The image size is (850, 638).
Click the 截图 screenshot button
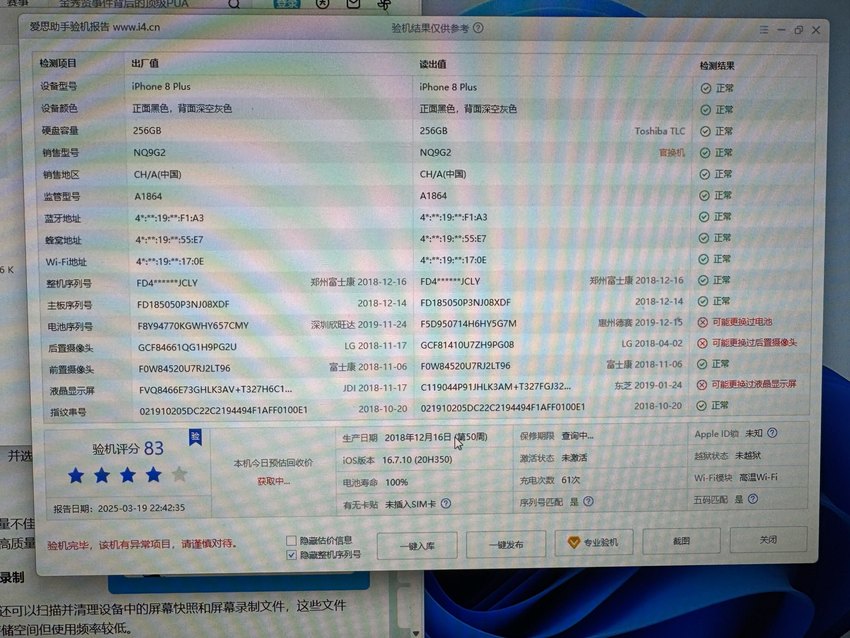[681, 540]
